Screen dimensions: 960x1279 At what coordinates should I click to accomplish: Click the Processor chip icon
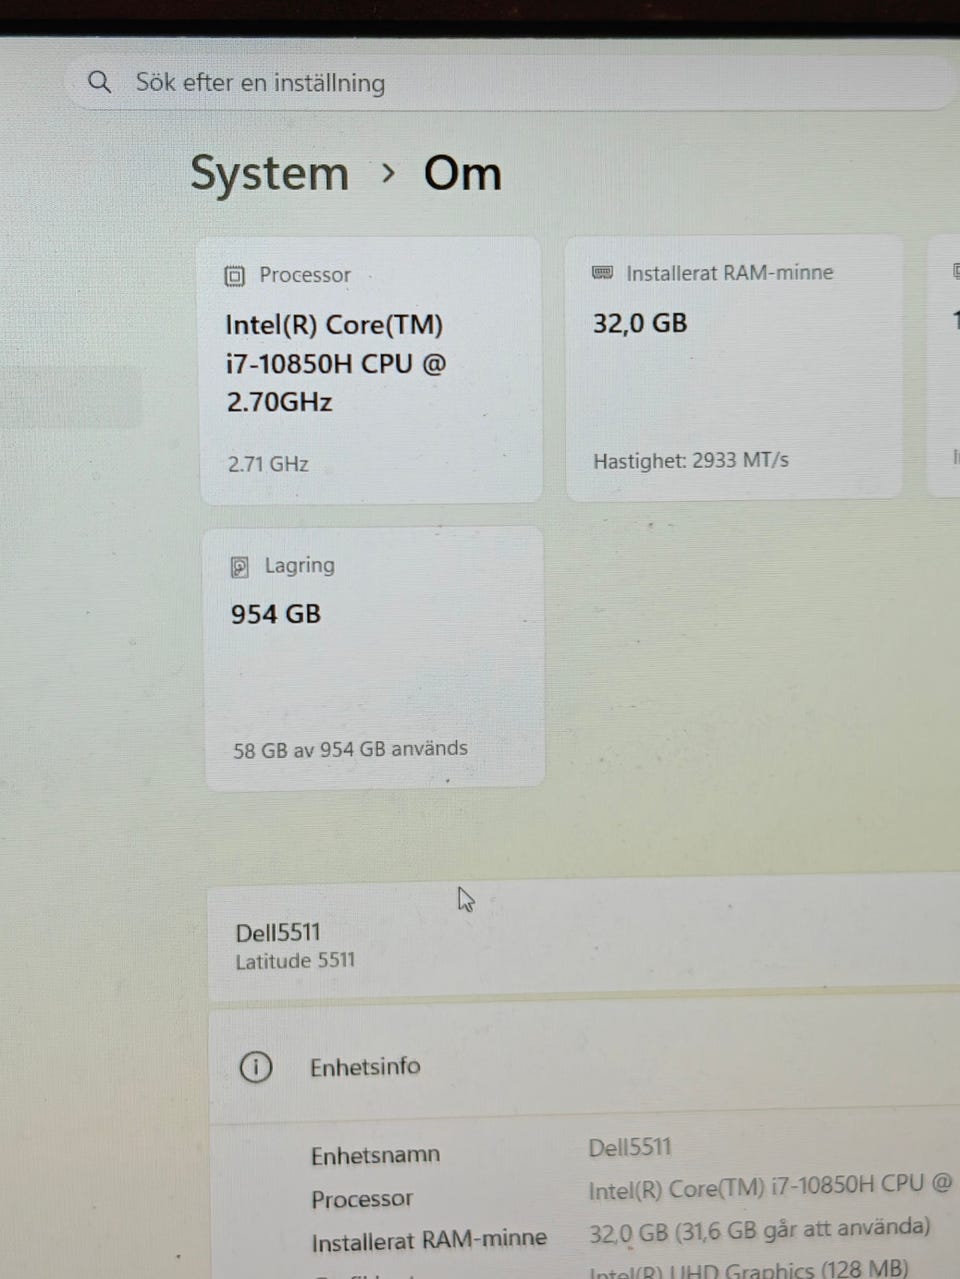click(235, 276)
